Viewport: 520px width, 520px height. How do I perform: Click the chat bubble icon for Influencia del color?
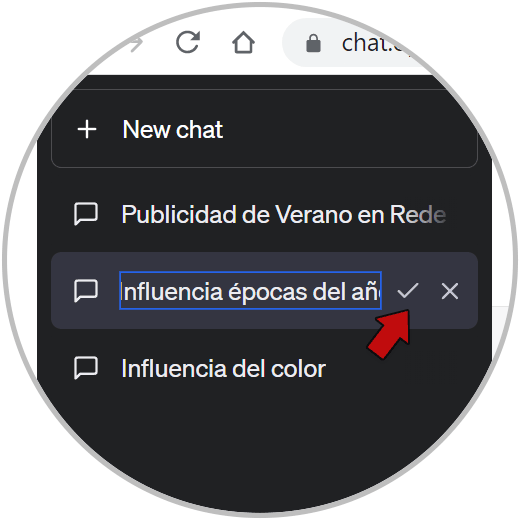[x=86, y=368]
